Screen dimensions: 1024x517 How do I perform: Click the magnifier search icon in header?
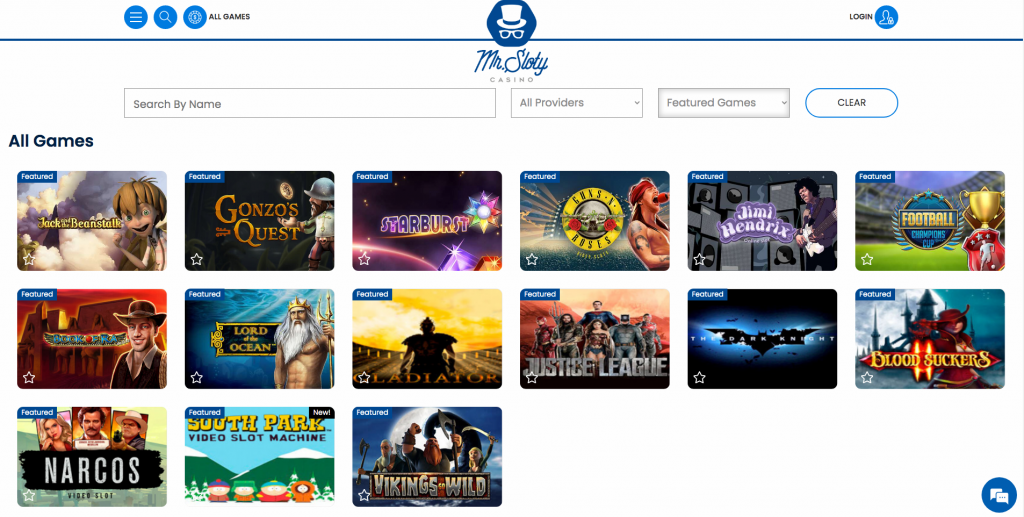[165, 17]
